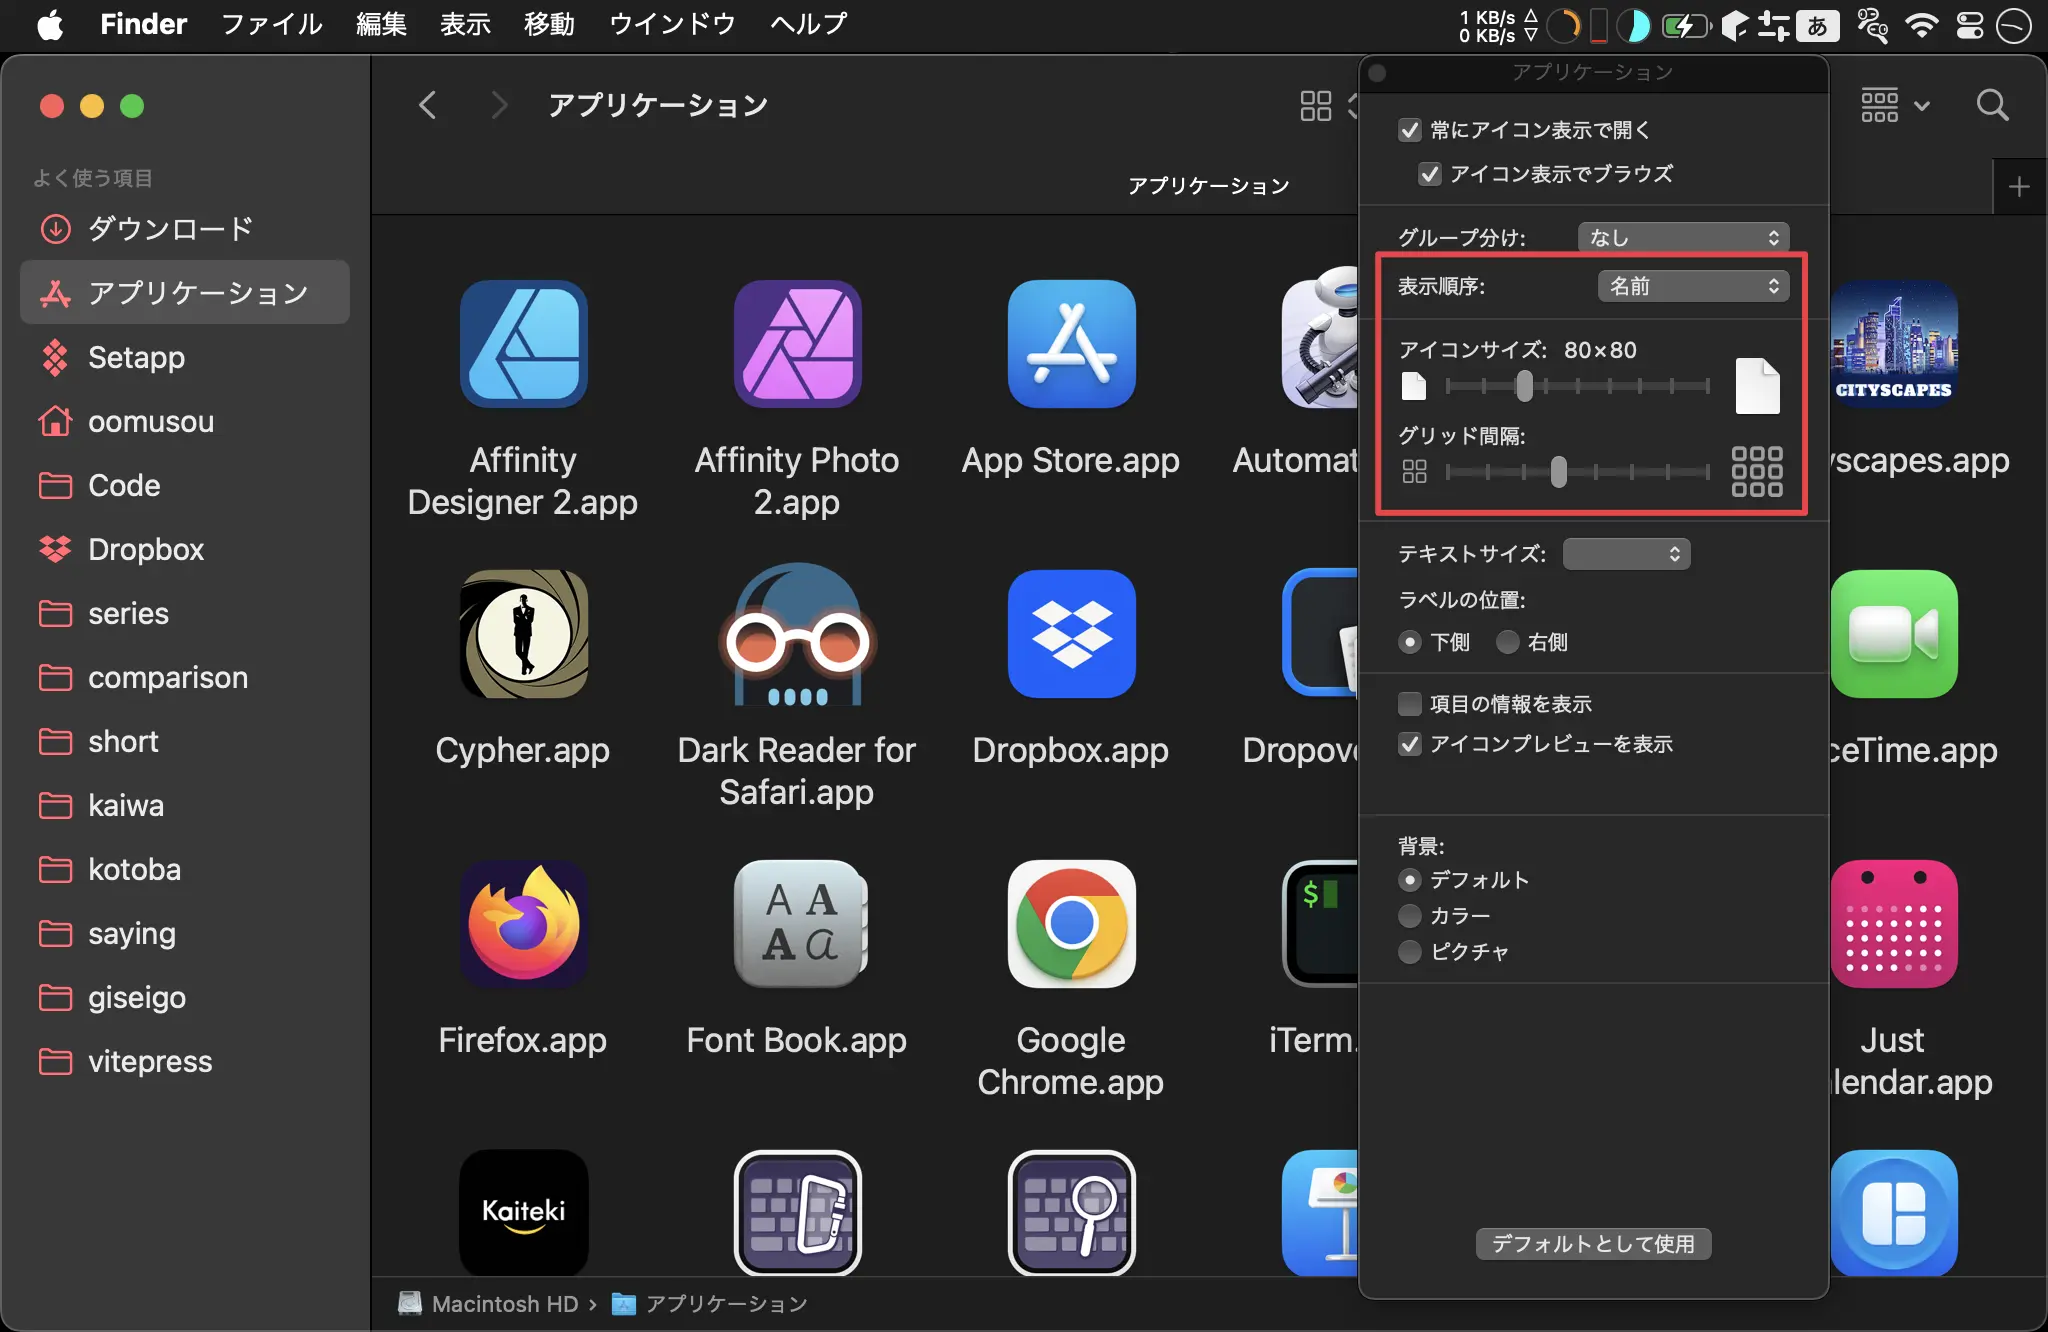Open Code folder in sidebar
Viewport: 2048px width, 1332px height.
tap(185, 485)
